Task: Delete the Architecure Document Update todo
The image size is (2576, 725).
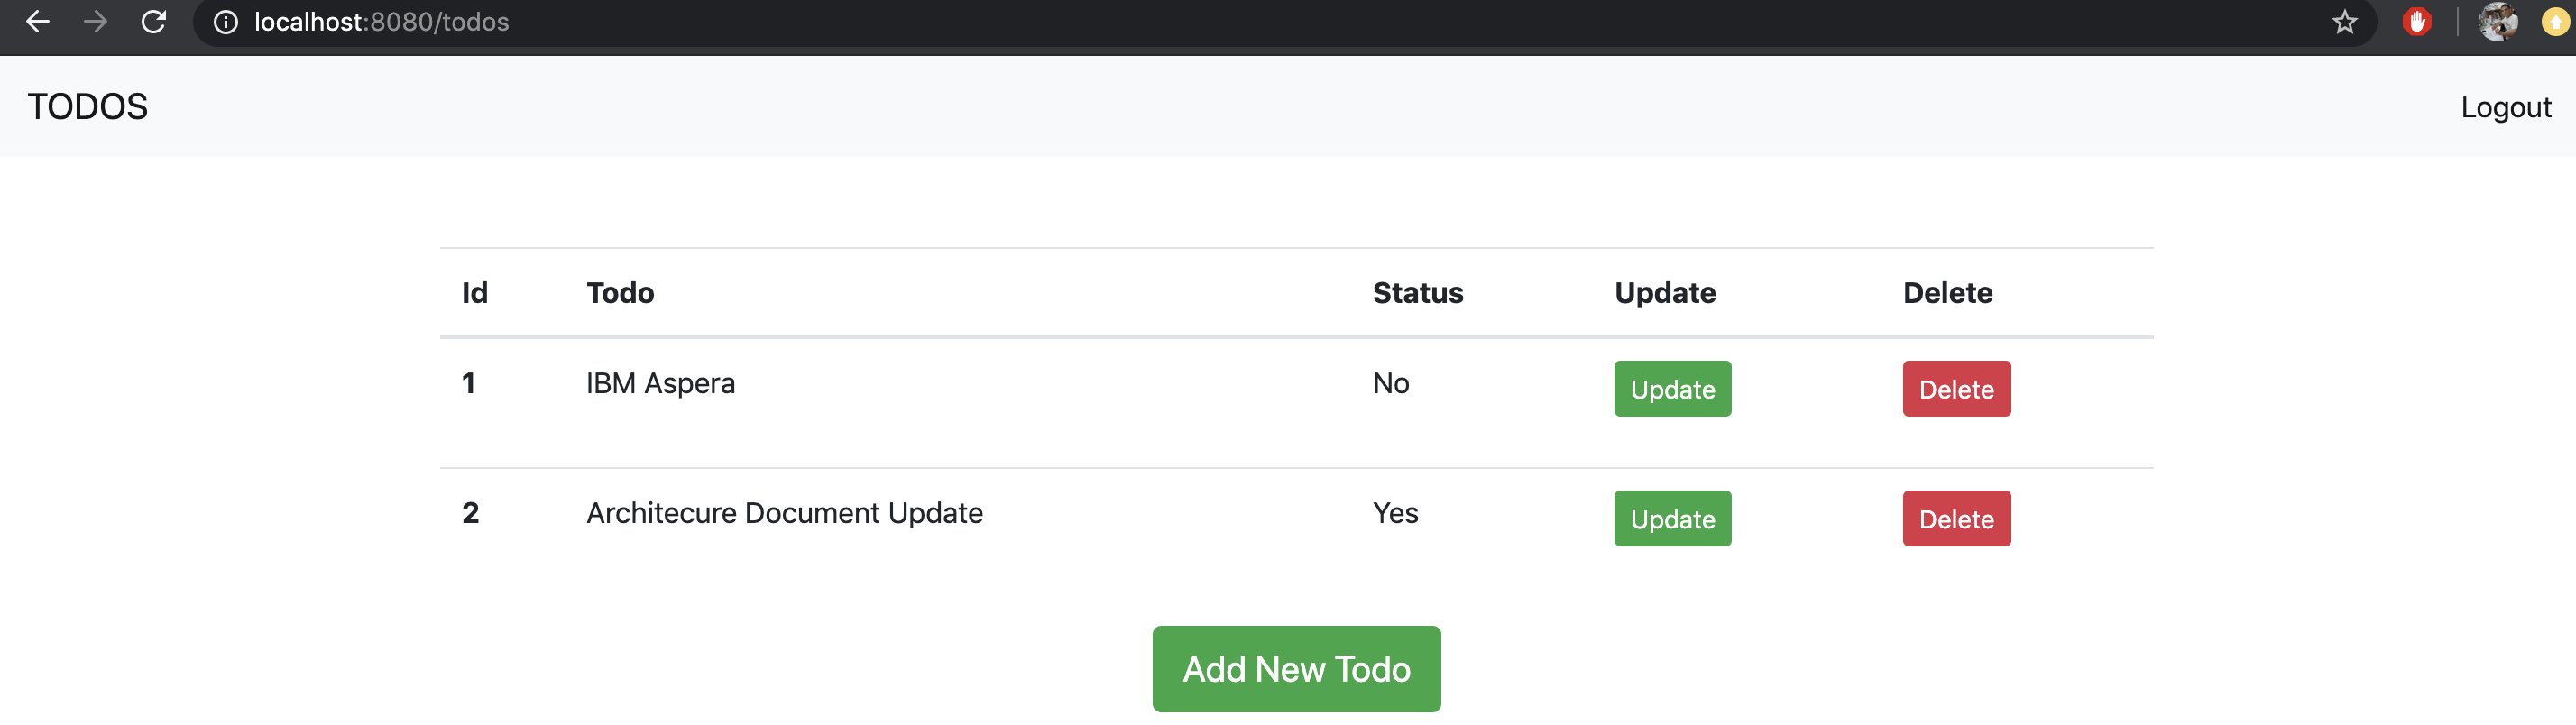Action: [1956, 518]
